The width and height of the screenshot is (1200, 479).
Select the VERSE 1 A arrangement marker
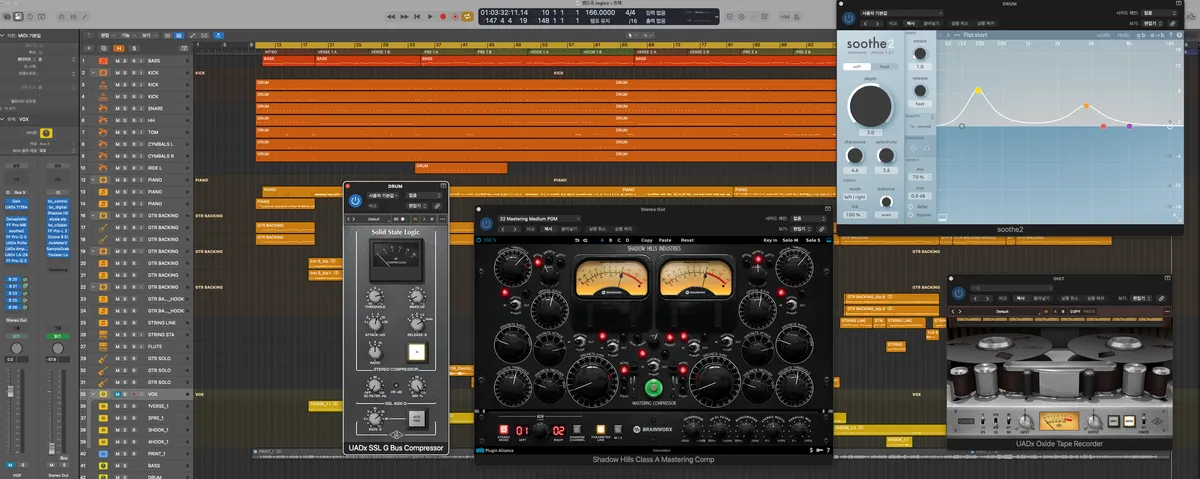(342, 52)
